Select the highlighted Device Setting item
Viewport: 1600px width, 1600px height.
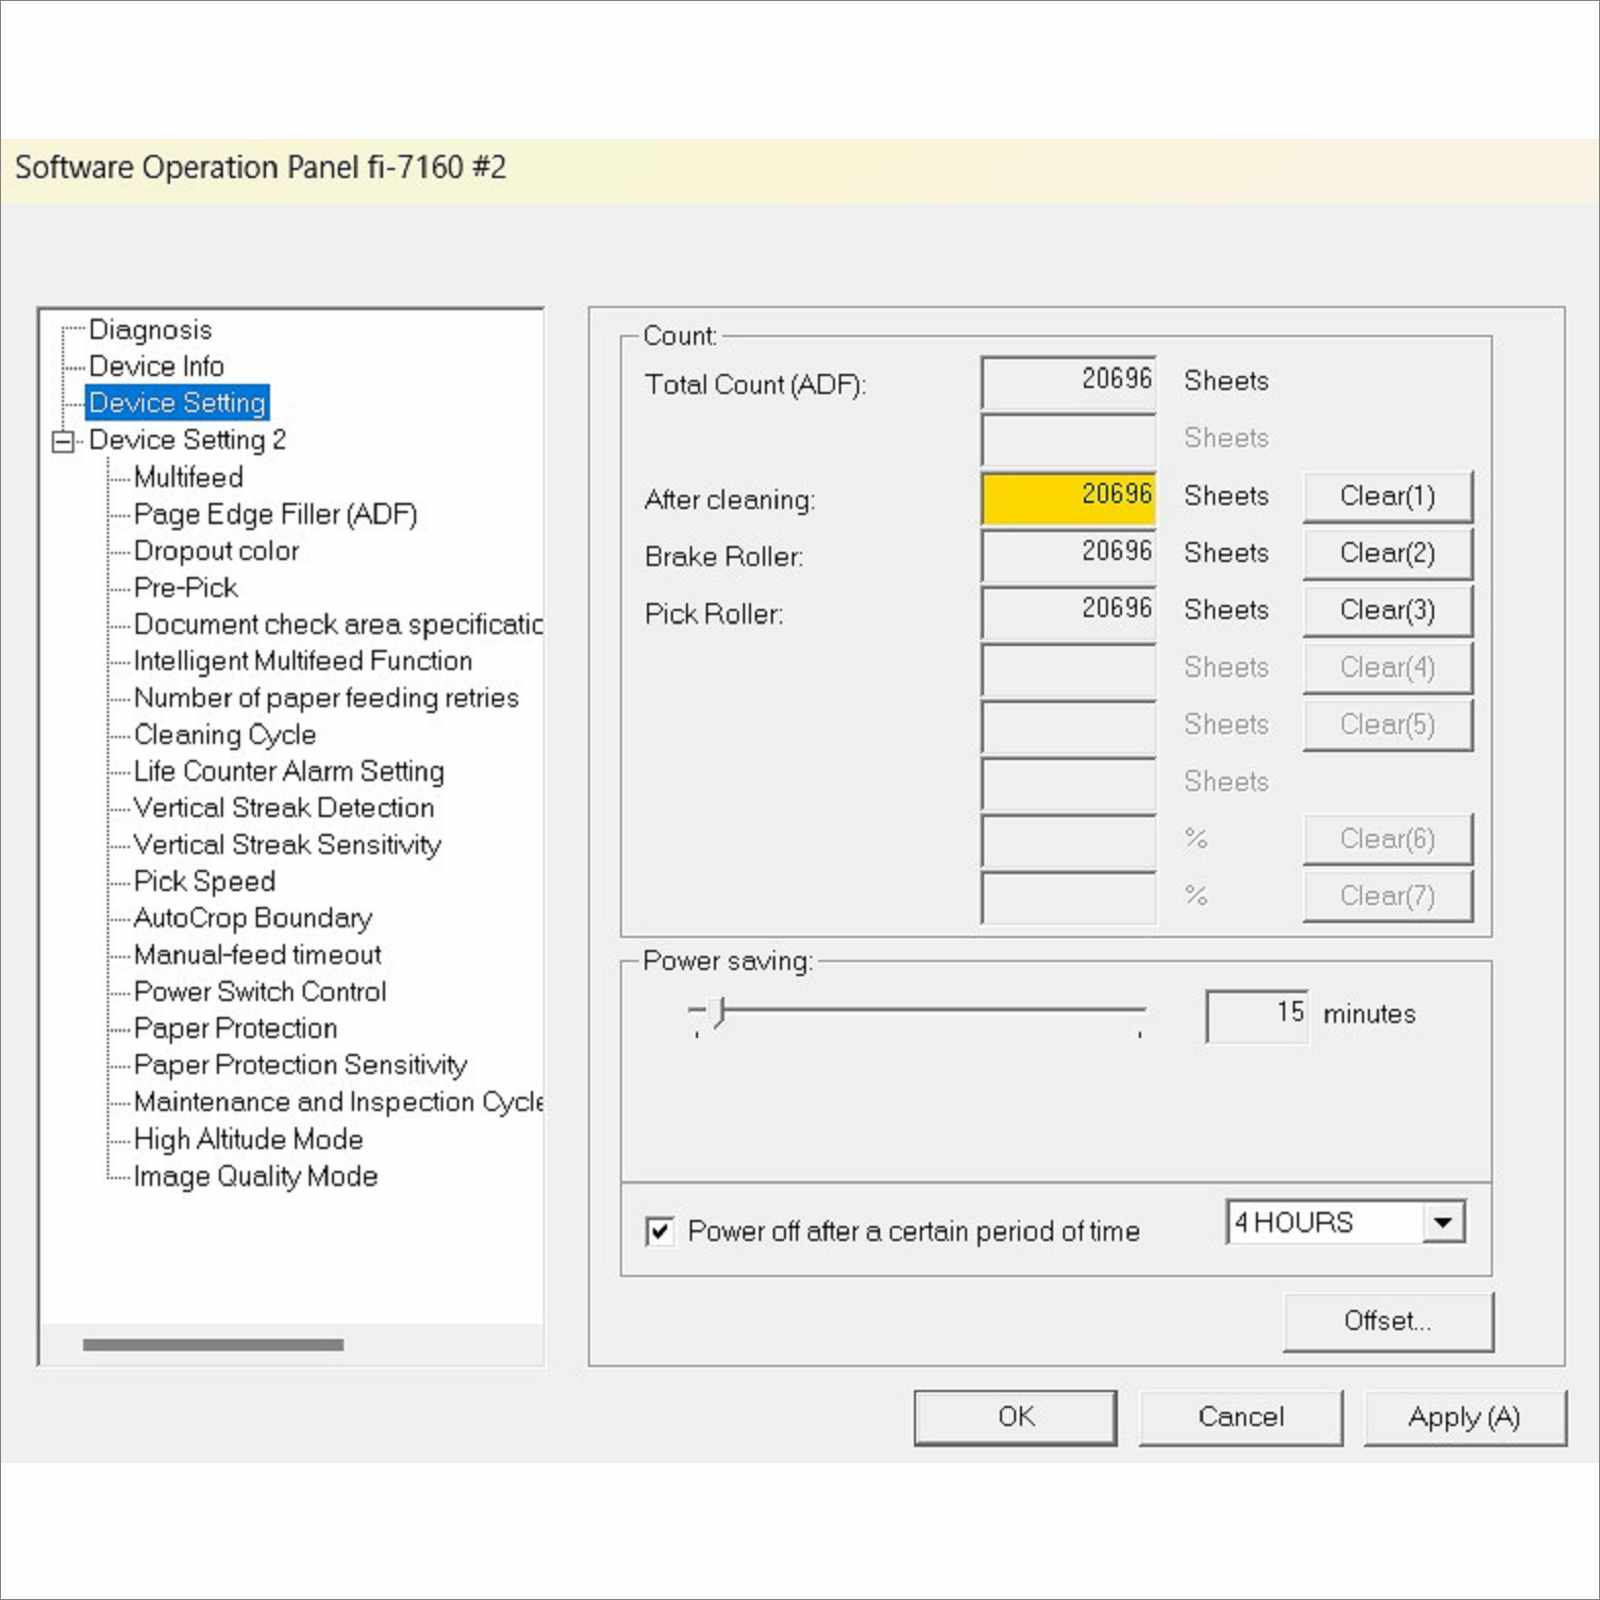[x=177, y=402]
